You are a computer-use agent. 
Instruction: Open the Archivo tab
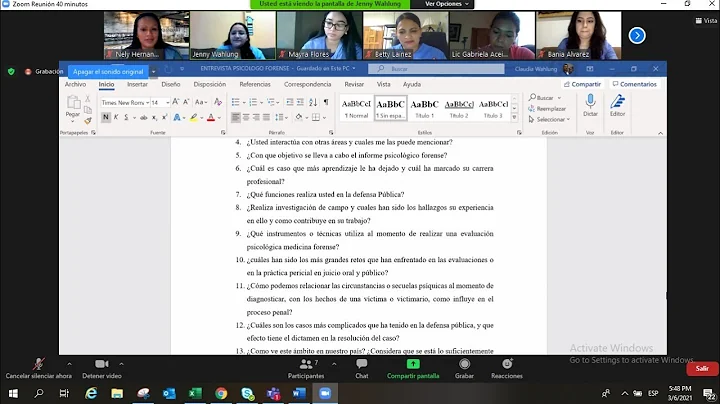click(75, 84)
